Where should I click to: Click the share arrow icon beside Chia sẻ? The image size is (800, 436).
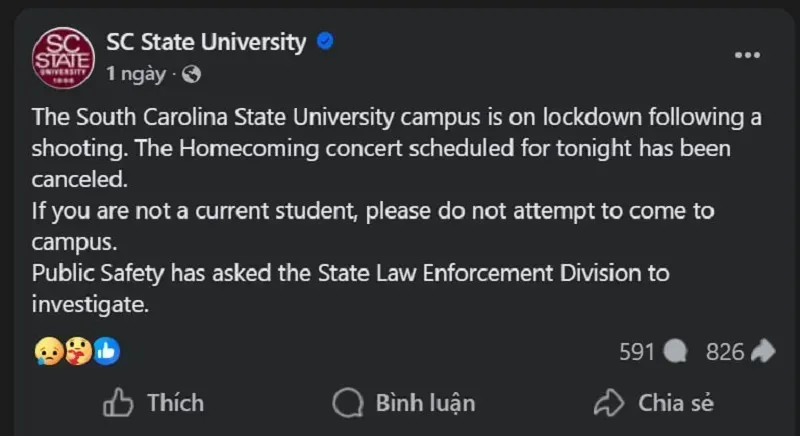pos(608,403)
